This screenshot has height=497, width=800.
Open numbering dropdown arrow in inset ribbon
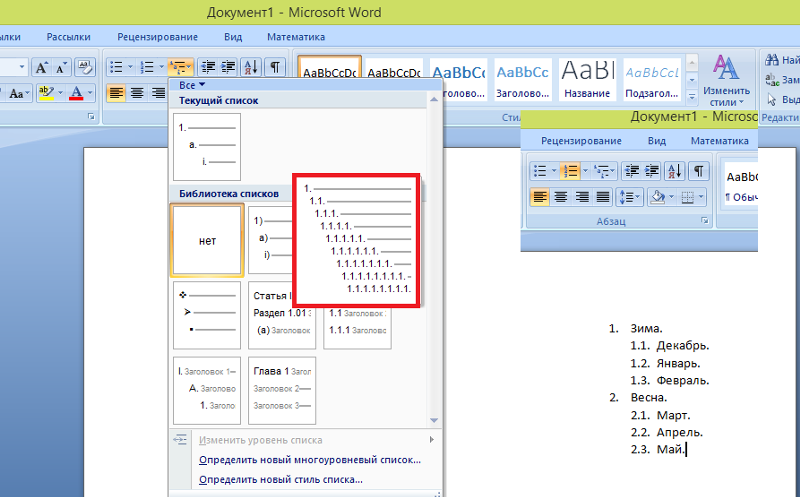[x=585, y=171]
